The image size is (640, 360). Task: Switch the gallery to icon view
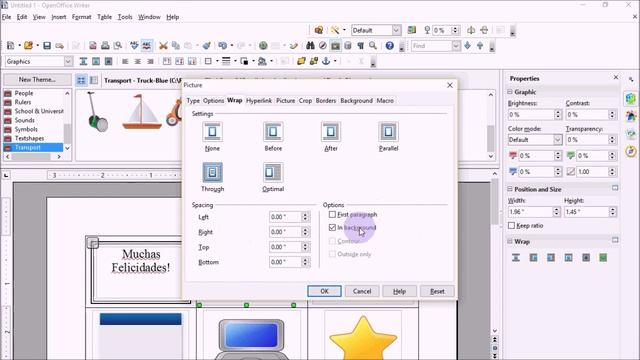pyautogui.click(x=81, y=80)
